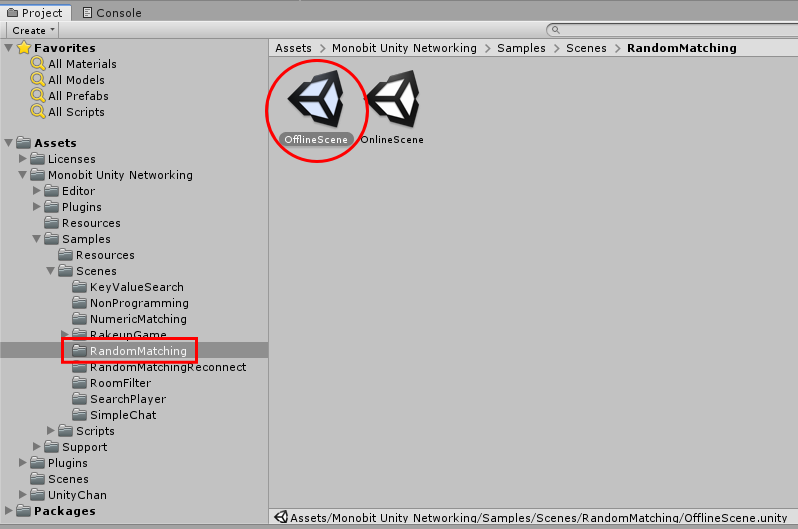Select the RandomMatching folder in tree

tap(129, 351)
